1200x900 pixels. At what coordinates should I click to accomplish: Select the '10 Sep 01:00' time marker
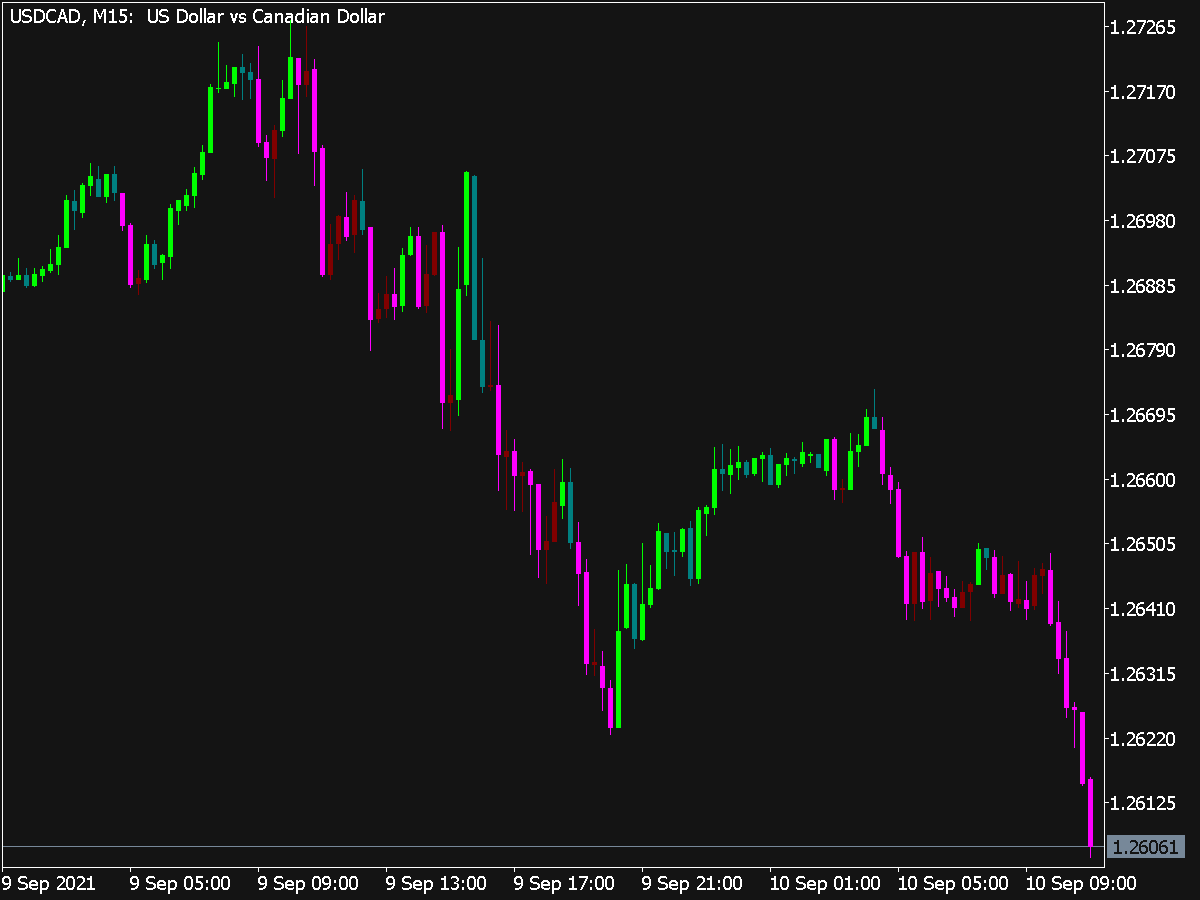tap(825, 884)
